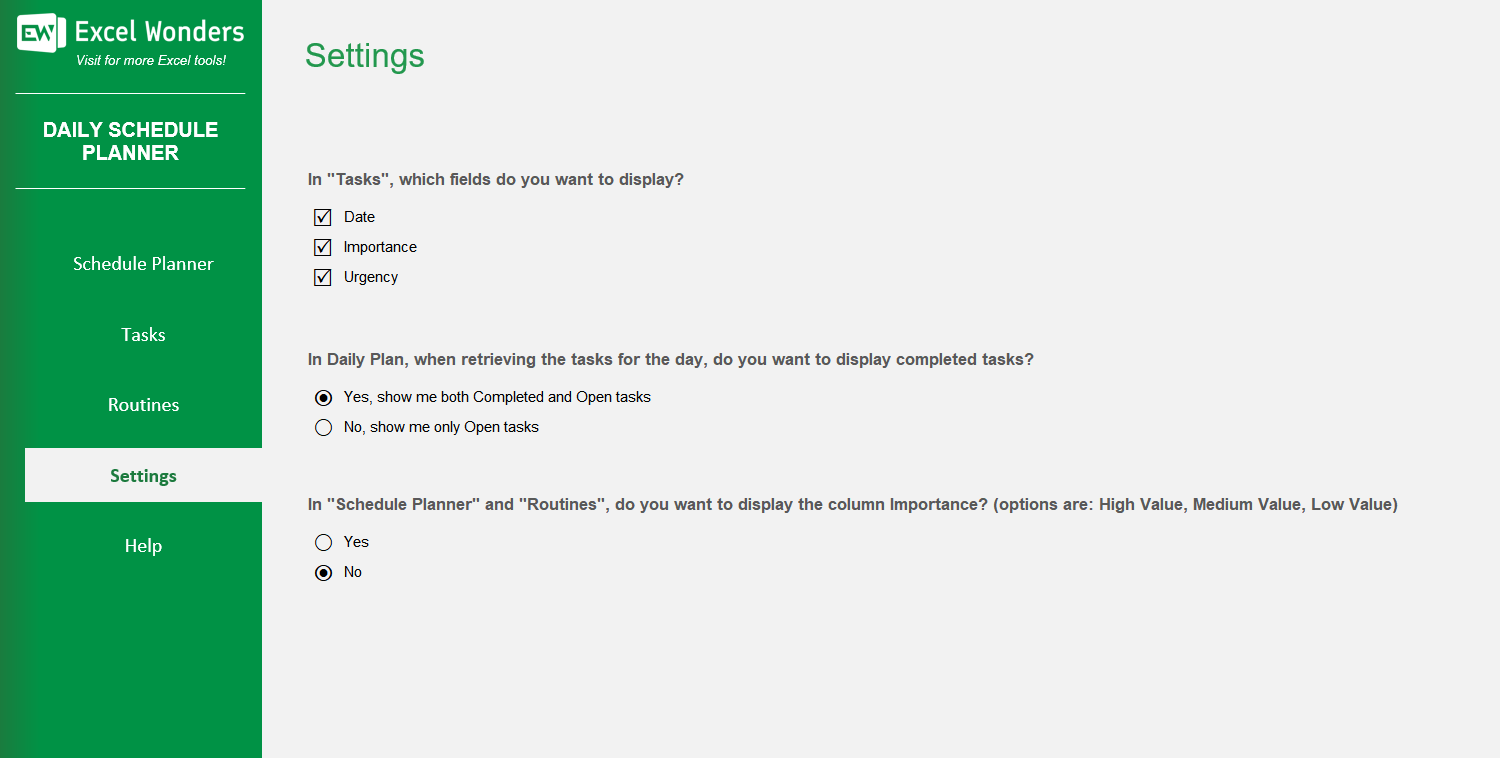Click the Settings page heading
1500x758 pixels.
point(364,56)
